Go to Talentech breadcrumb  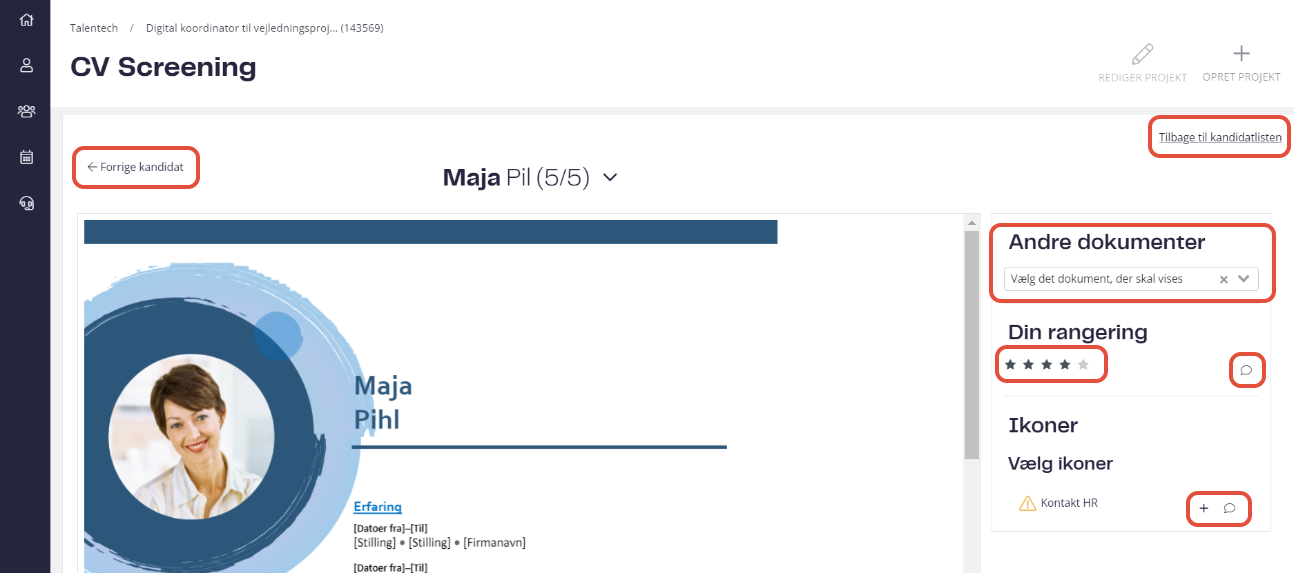tap(94, 28)
